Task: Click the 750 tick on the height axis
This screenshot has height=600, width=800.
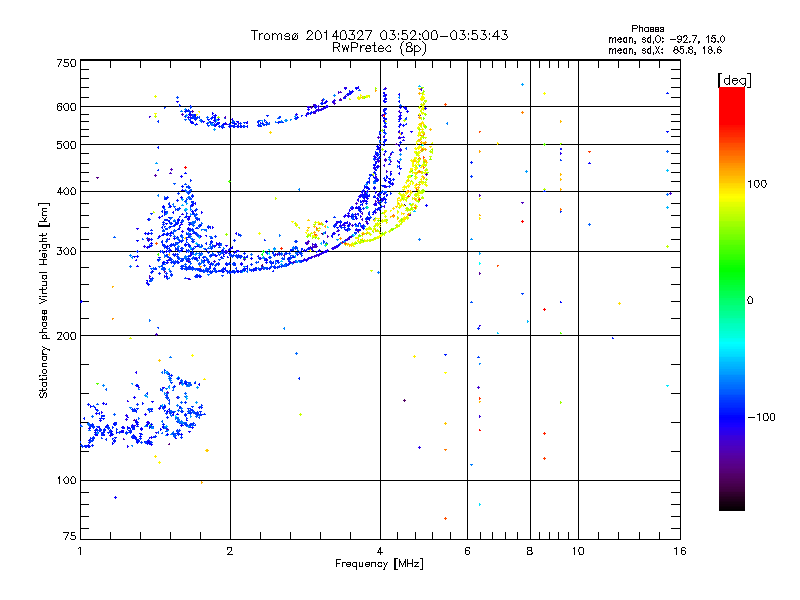Action: 67,63
